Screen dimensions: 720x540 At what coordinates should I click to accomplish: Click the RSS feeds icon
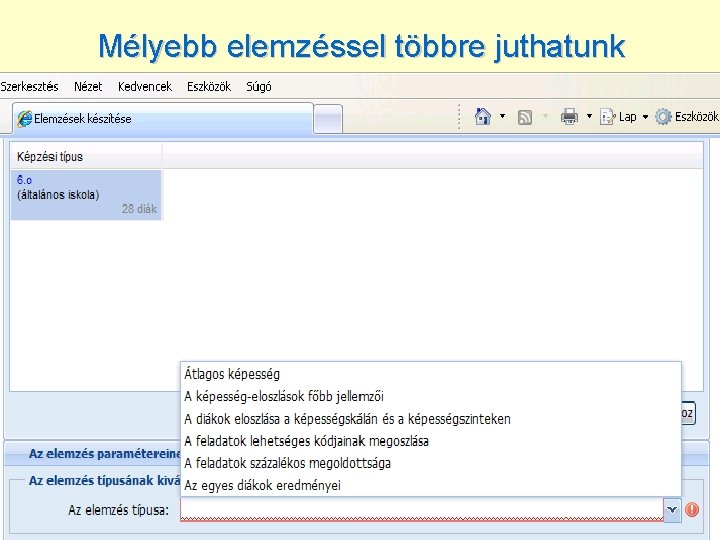point(525,118)
